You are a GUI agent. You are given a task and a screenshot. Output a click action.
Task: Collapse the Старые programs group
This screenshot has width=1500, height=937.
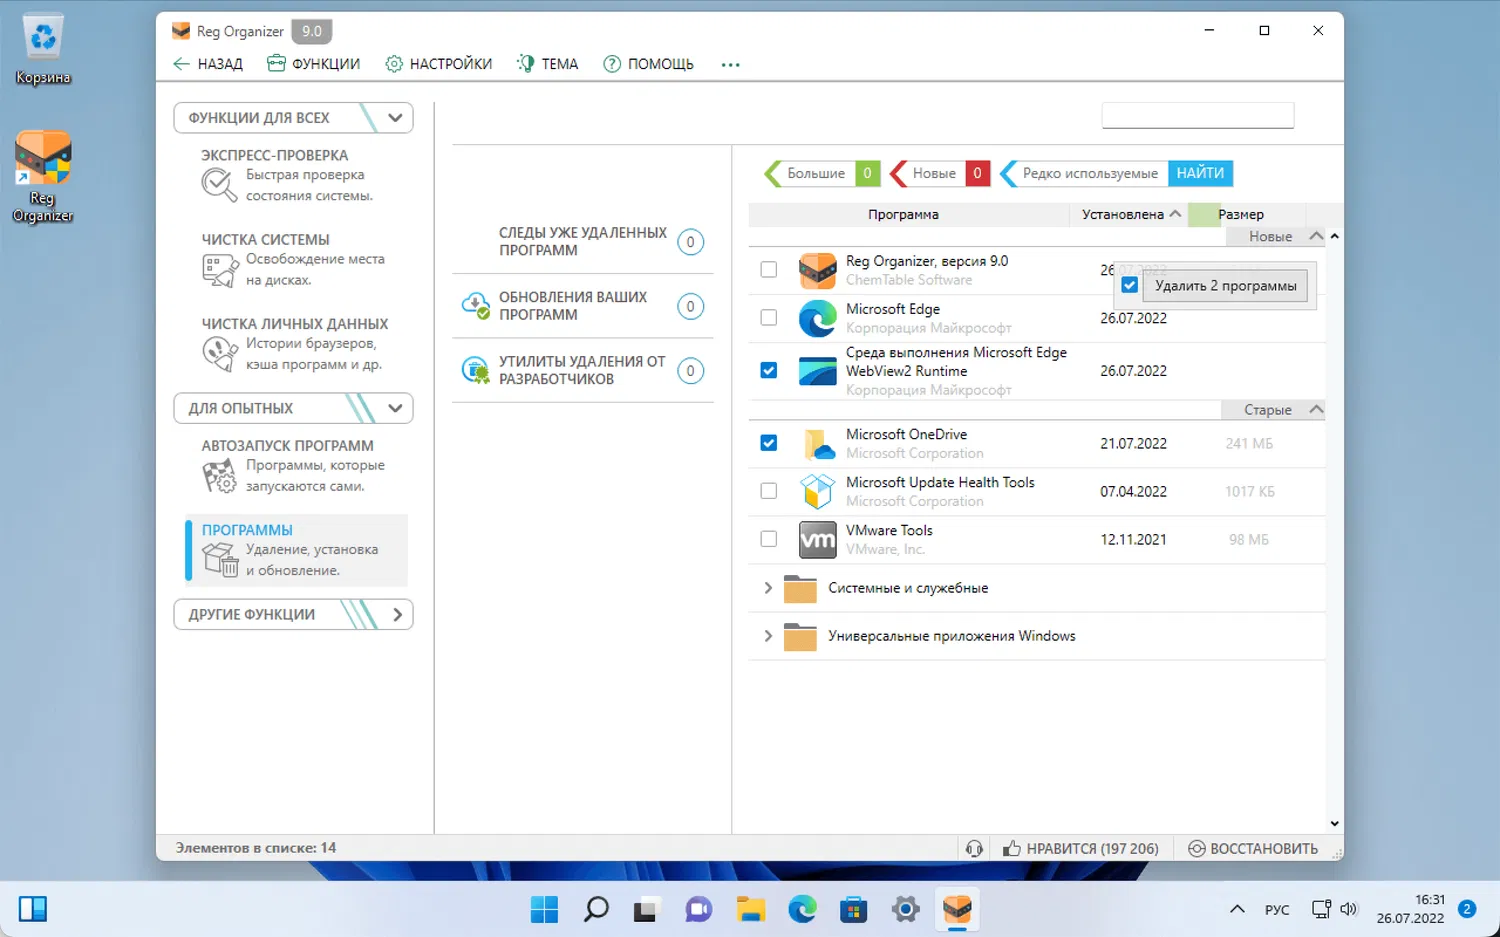coord(1316,409)
